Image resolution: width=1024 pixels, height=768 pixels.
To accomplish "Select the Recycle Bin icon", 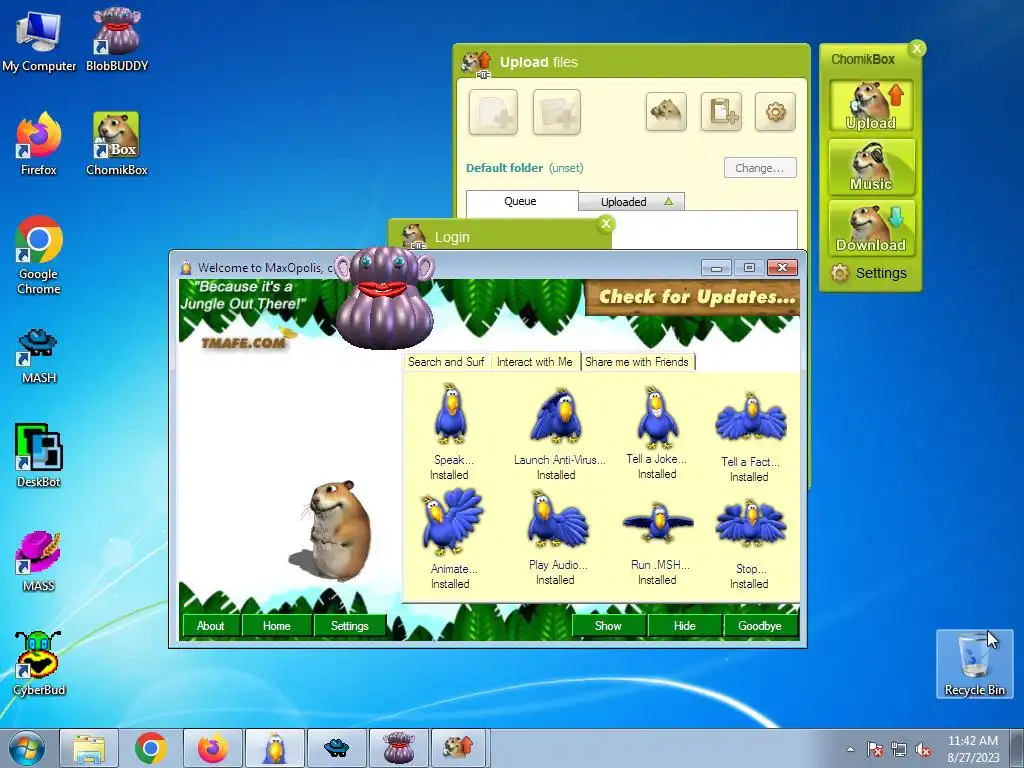I will click(974, 664).
